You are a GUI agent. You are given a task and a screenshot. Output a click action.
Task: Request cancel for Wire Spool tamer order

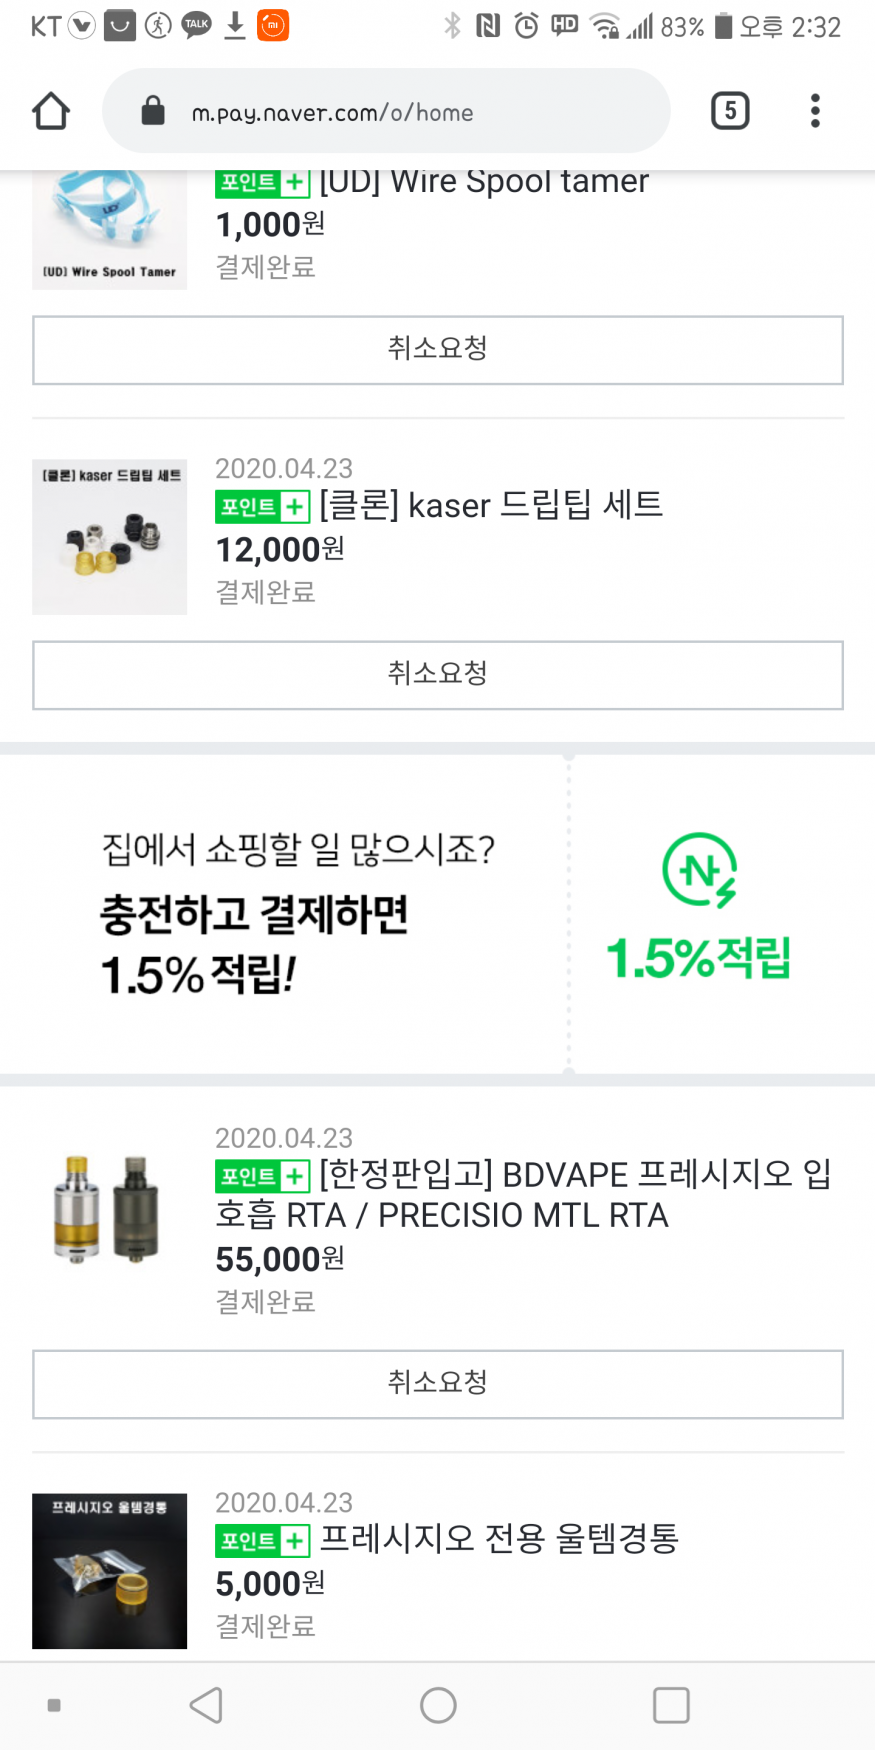[x=437, y=350]
